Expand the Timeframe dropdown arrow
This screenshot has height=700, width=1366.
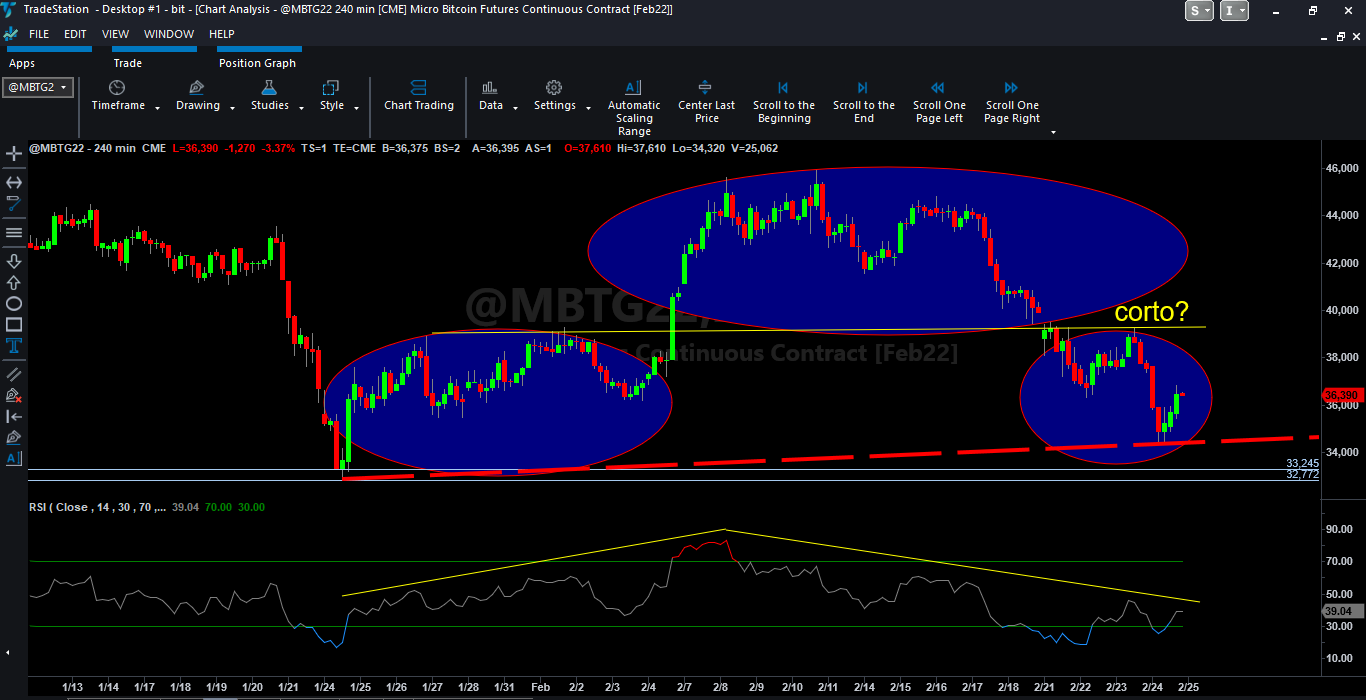pyautogui.click(x=156, y=107)
